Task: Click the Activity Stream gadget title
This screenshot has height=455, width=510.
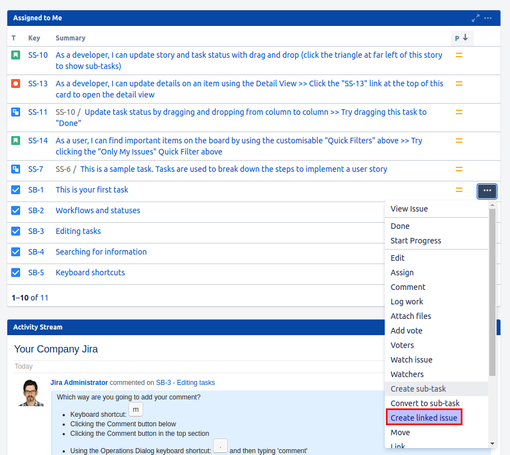Action: (38, 327)
